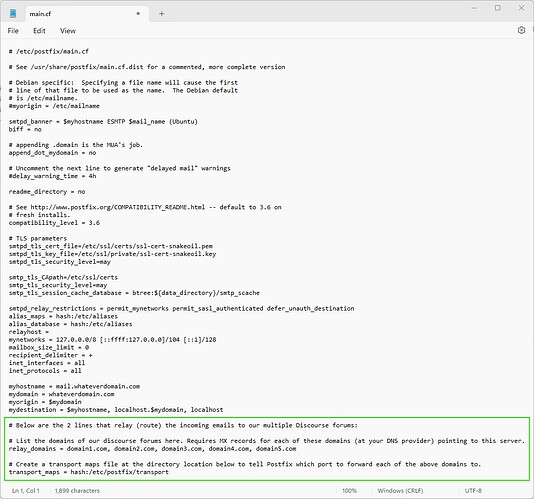Viewport: 534px width, 499px height.
Task: Click the 'inet_protocols = all' line
Action: pos(45,371)
